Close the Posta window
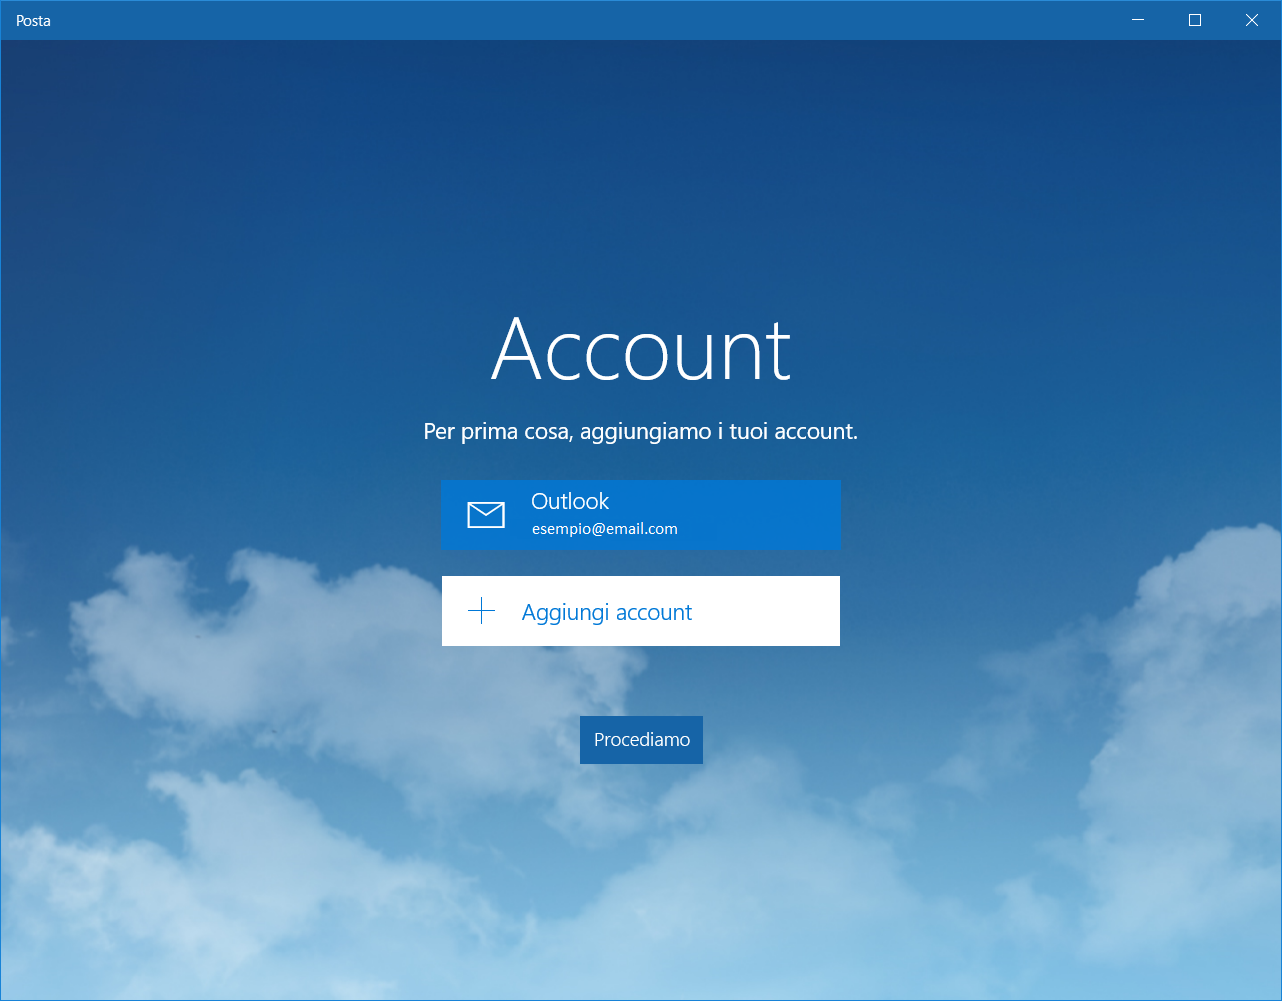 (1252, 20)
